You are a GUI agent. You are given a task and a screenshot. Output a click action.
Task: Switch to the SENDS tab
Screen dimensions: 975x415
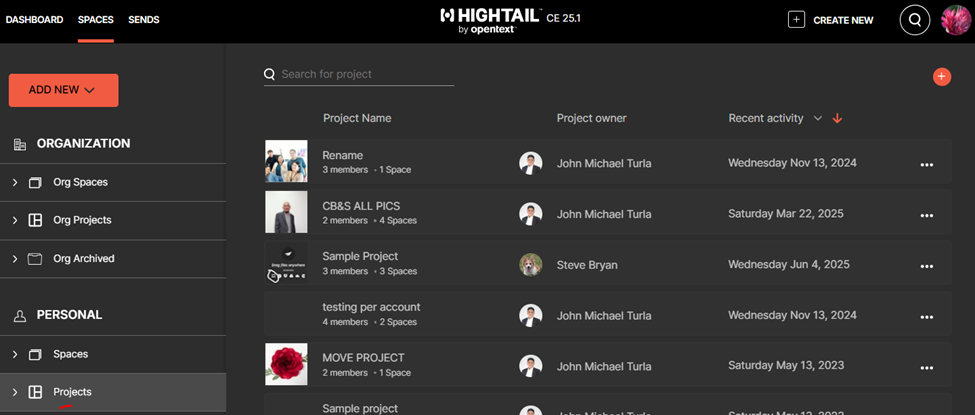click(143, 20)
